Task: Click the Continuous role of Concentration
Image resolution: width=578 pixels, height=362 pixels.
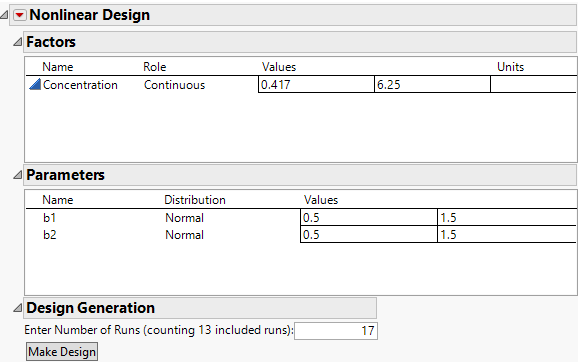Action: [174, 85]
